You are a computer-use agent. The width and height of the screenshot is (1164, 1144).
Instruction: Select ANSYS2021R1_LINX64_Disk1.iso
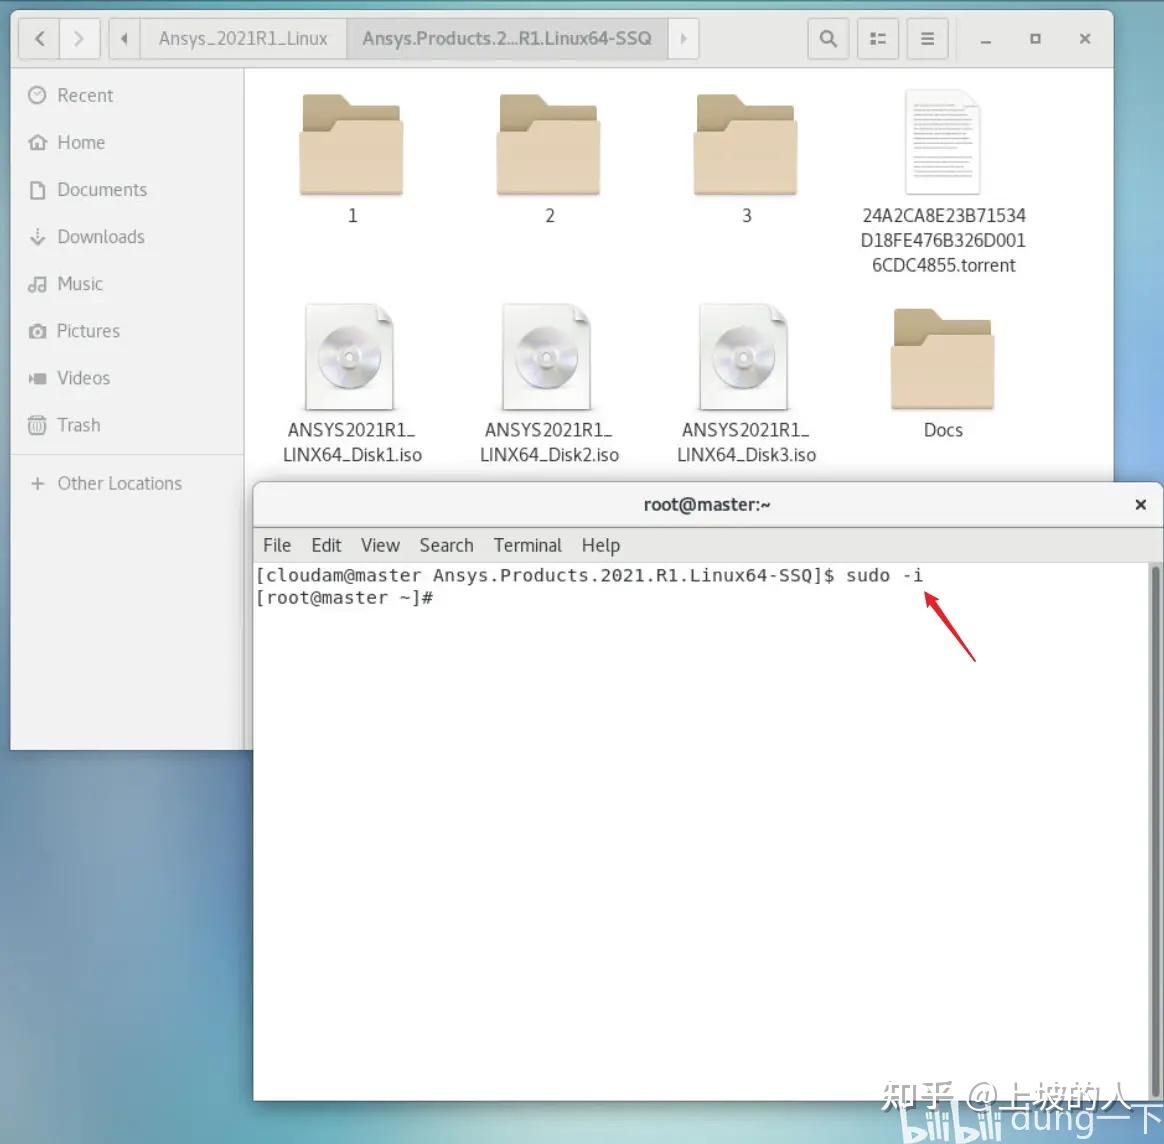352,356
